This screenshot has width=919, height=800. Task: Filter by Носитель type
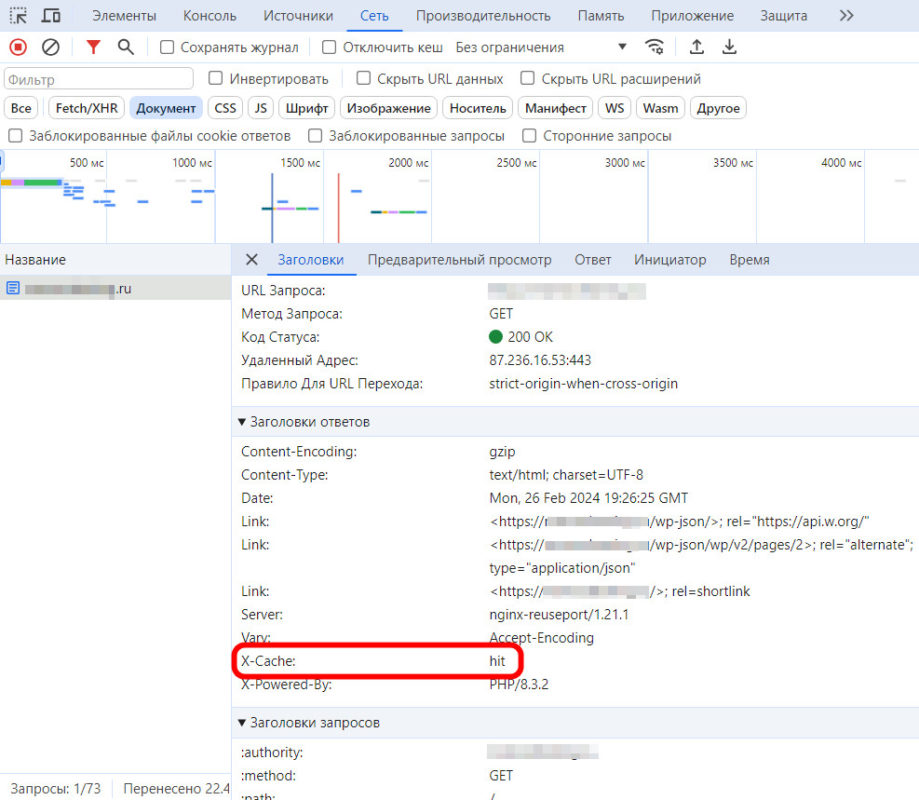pyautogui.click(x=478, y=108)
